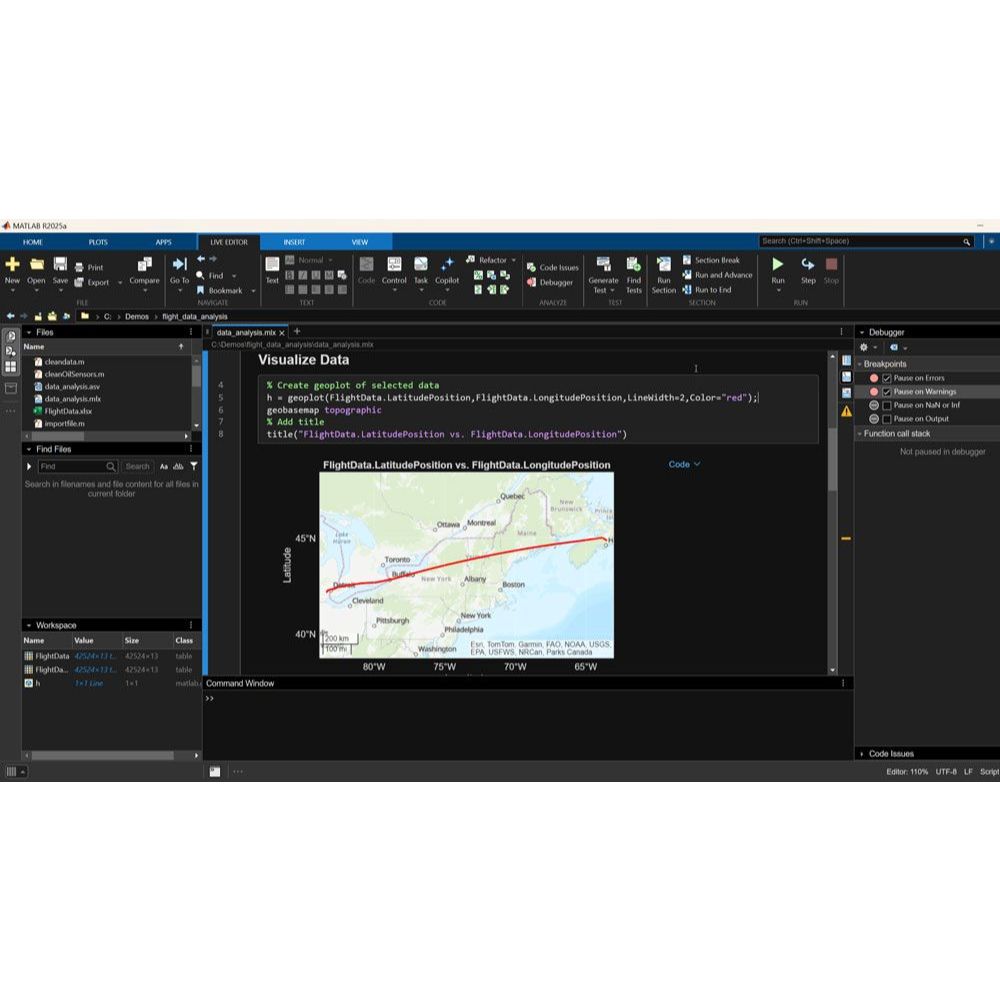Viewport: 1000px width, 1000px height.
Task: Uncheck Pause on Errors breakpoint
Action: (886, 378)
